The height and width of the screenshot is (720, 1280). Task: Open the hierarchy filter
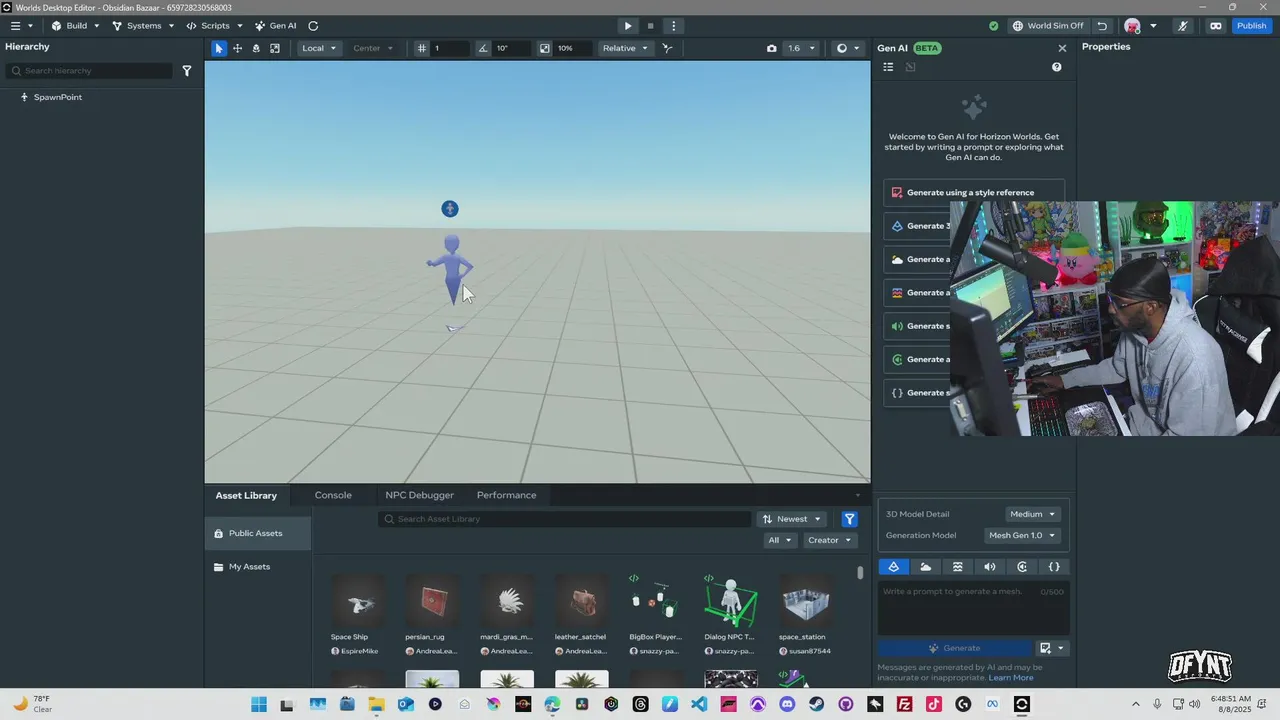(187, 71)
